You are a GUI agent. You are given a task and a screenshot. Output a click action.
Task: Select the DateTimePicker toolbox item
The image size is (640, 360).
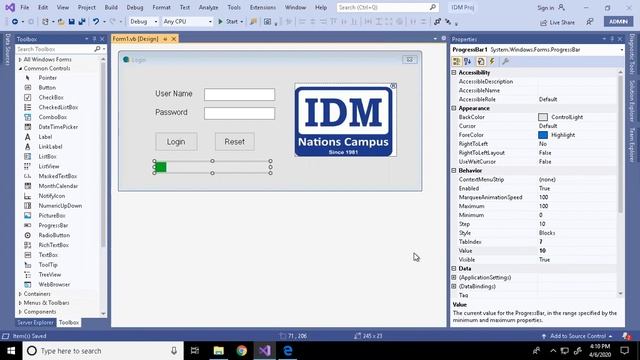(x=58, y=127)
